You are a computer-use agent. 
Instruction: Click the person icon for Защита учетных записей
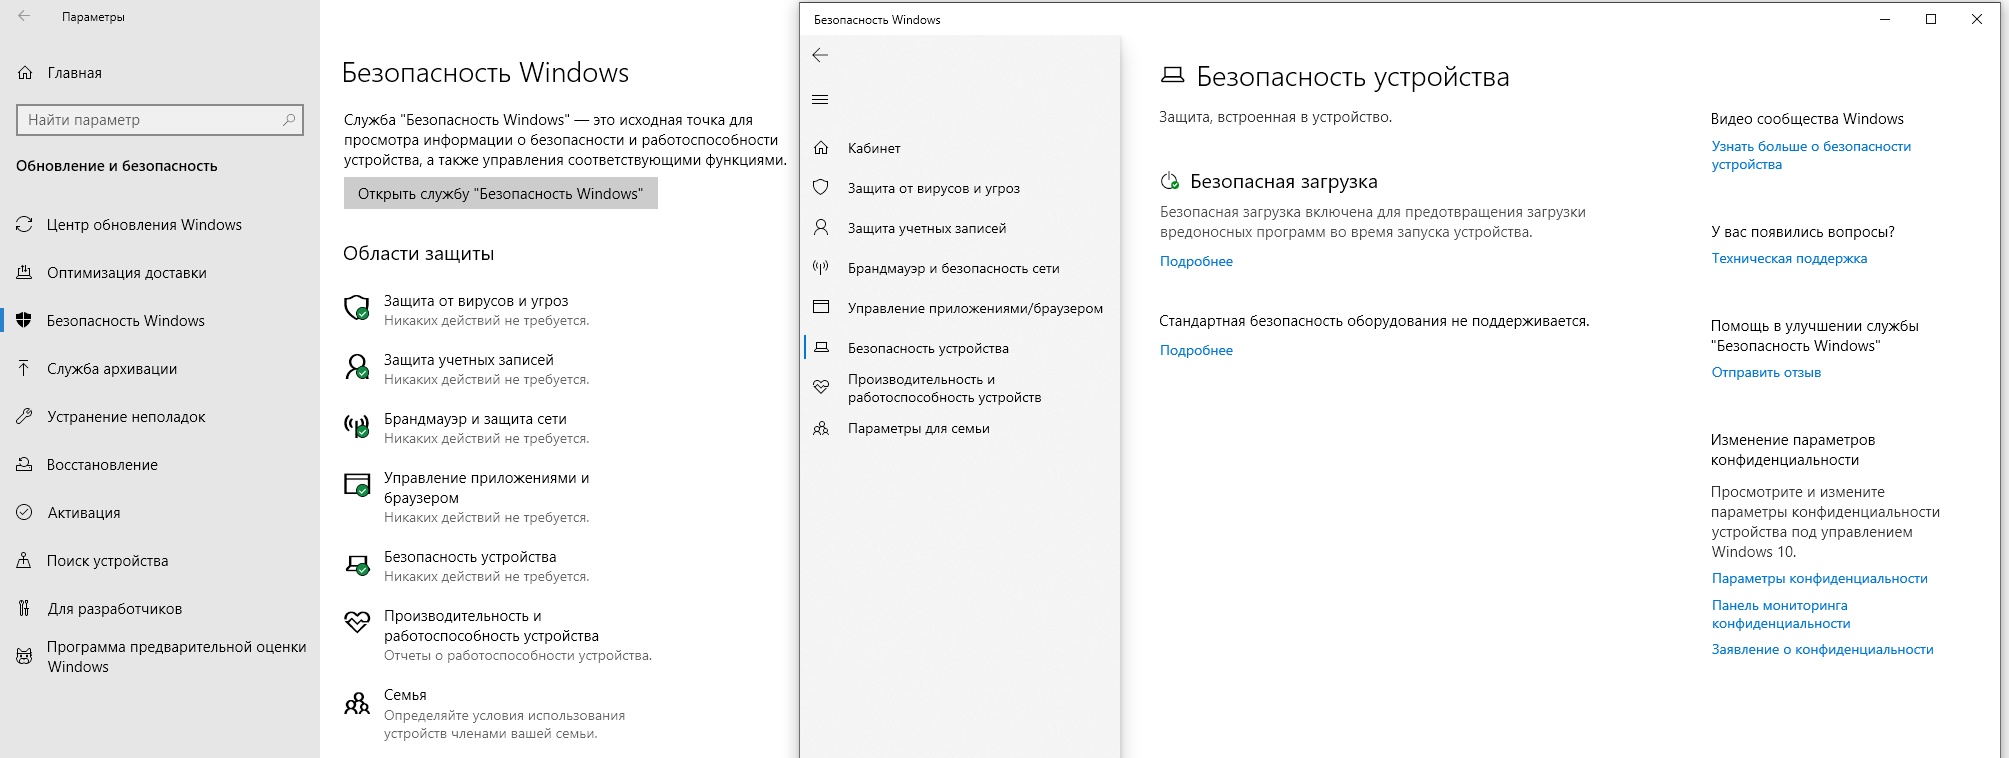point(821,228)
